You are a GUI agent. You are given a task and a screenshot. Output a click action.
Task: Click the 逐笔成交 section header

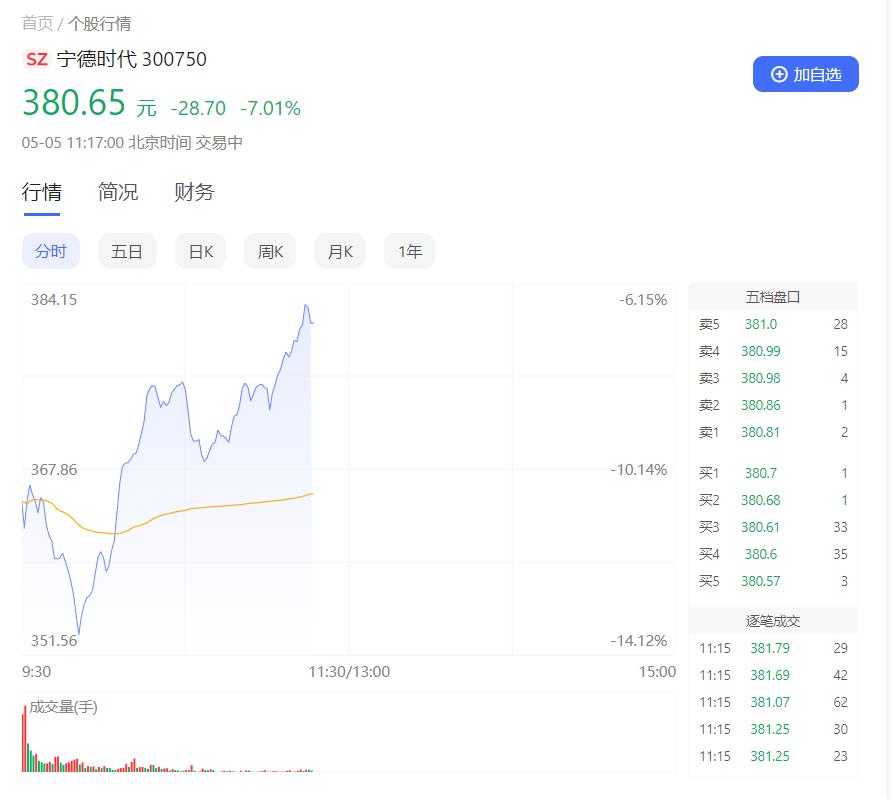tap(773, 621)
